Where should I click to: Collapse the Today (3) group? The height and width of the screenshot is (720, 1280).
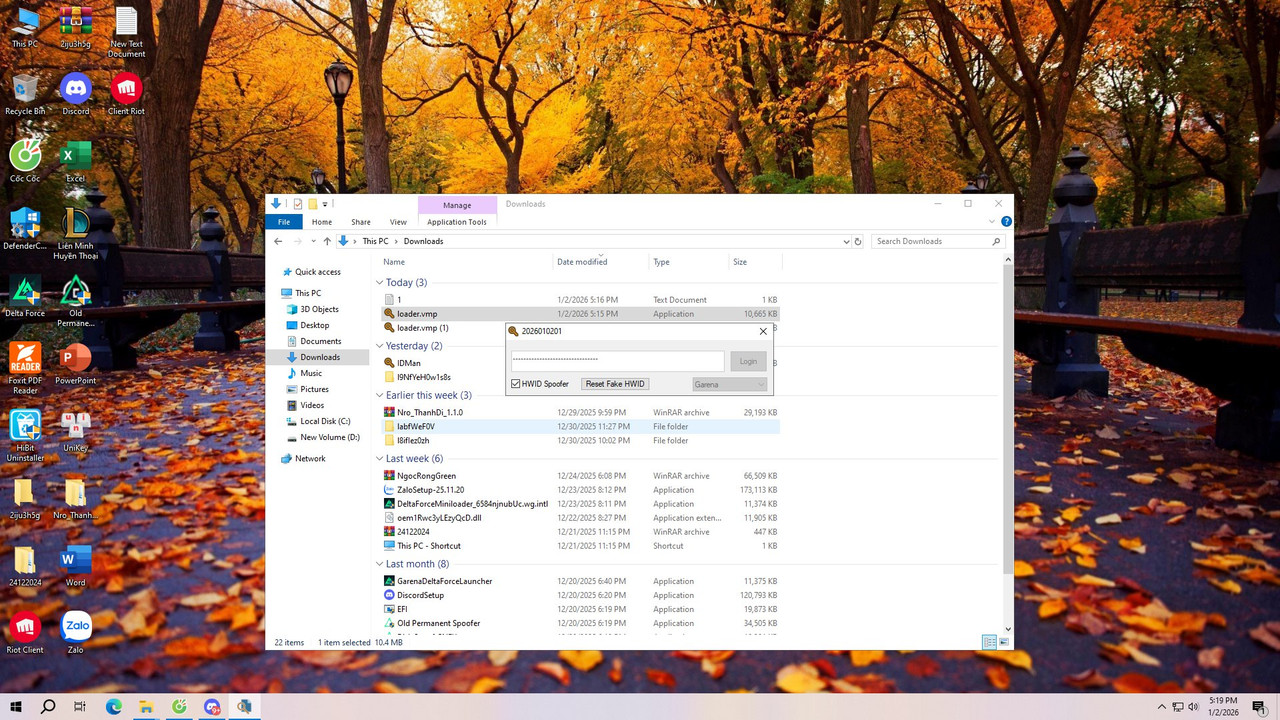(x=379, y=283)
